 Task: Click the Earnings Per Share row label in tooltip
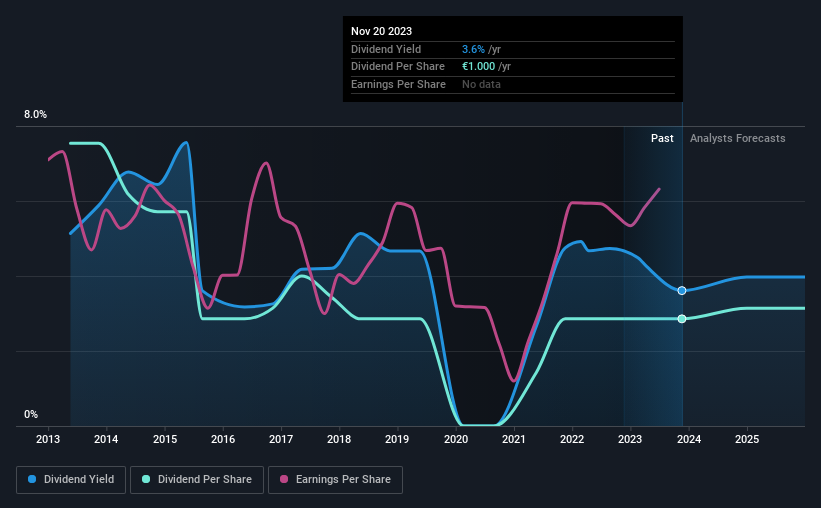click(x=398, y=84)
